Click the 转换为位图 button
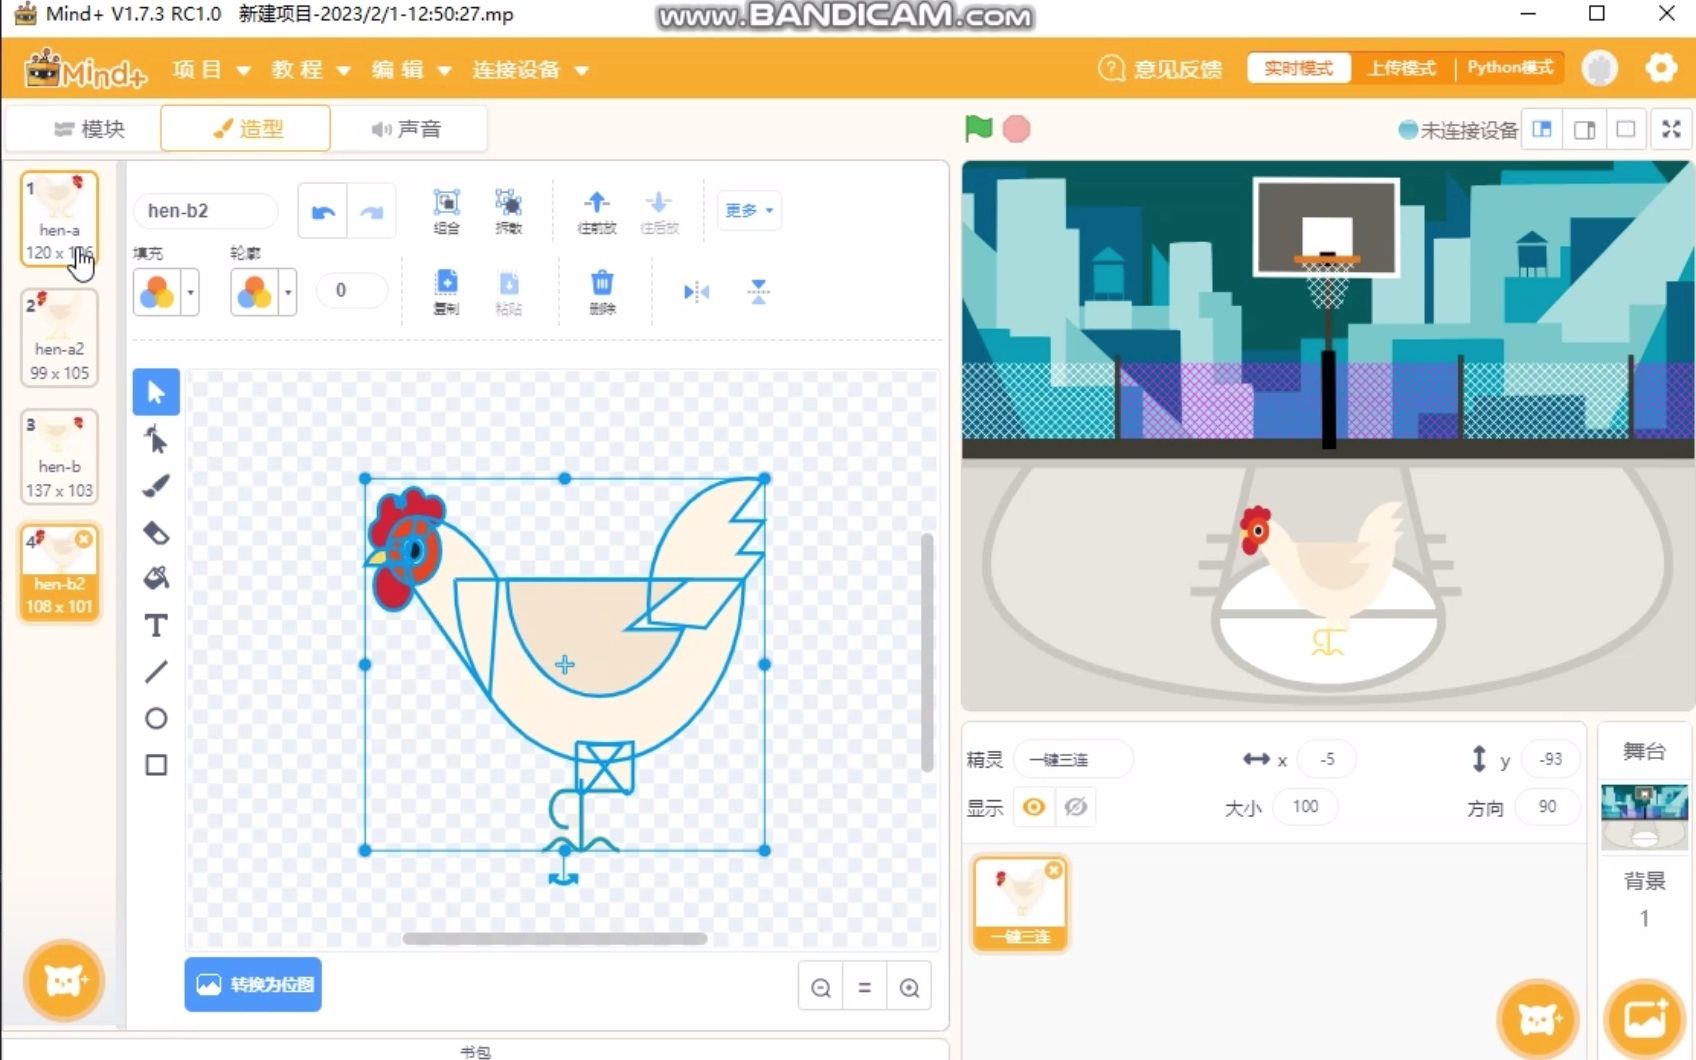Image resolution: width=1696 pixels, height=1060 pixels. (x=252, y=984)
